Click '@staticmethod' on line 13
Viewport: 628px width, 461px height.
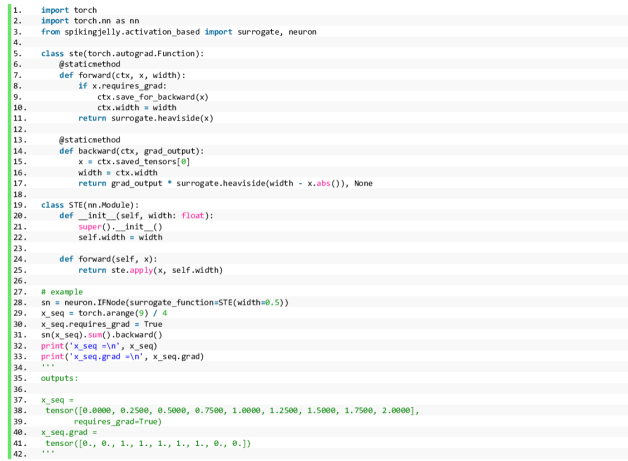[90, 140]
